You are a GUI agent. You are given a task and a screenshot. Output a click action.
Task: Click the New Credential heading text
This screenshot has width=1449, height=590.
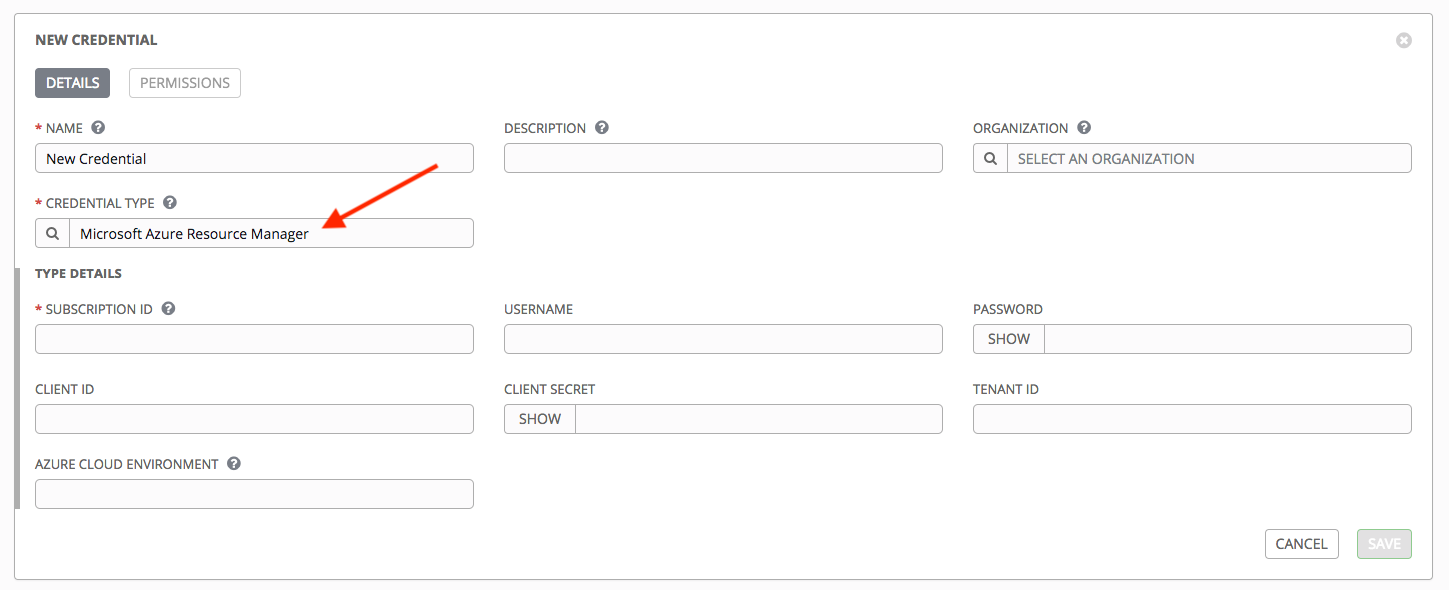[x=96, y=40]
